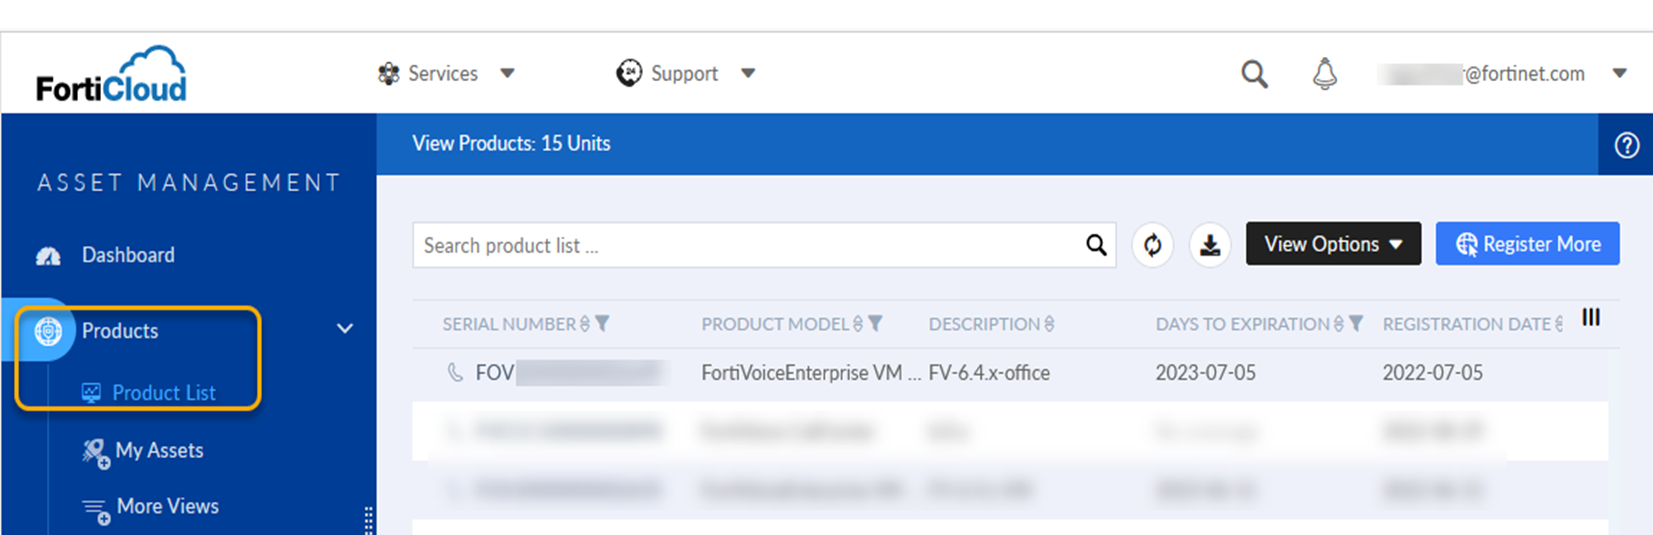Open the help question mark icon
Image resolution: width=1653 pixels, height=535 pixels.
click(1626, 145)
